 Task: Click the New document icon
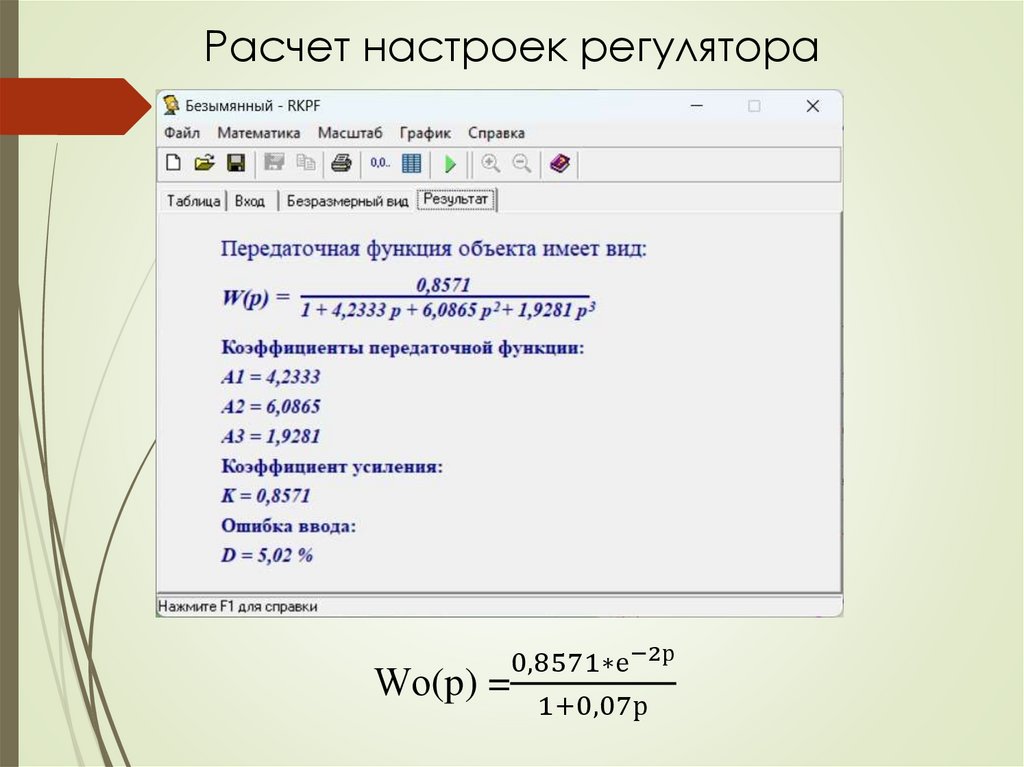(174, 163)
